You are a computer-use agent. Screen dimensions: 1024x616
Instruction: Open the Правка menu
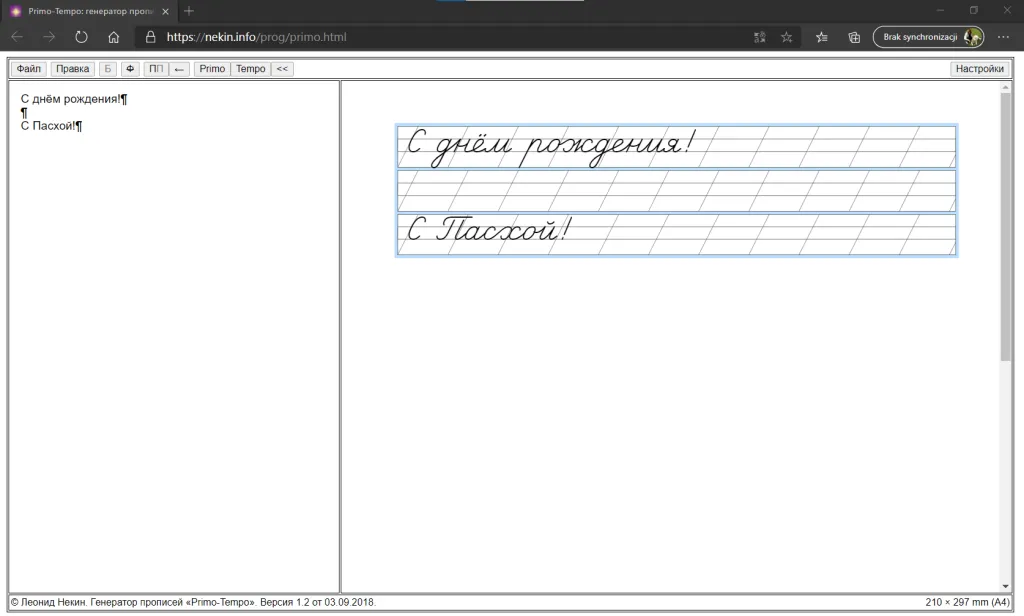72,69
